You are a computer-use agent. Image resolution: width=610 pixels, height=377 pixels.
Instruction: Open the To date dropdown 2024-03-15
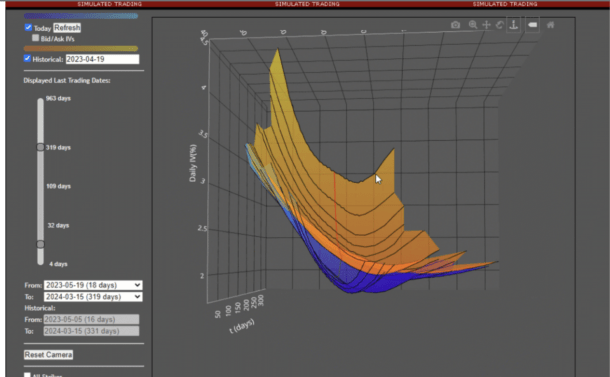tap(93, 296)
